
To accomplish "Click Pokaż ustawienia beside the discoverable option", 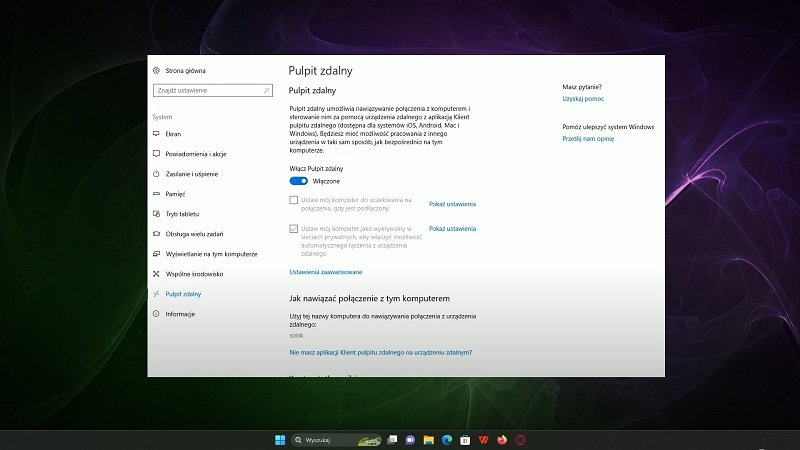I will (x=453, y=229).
